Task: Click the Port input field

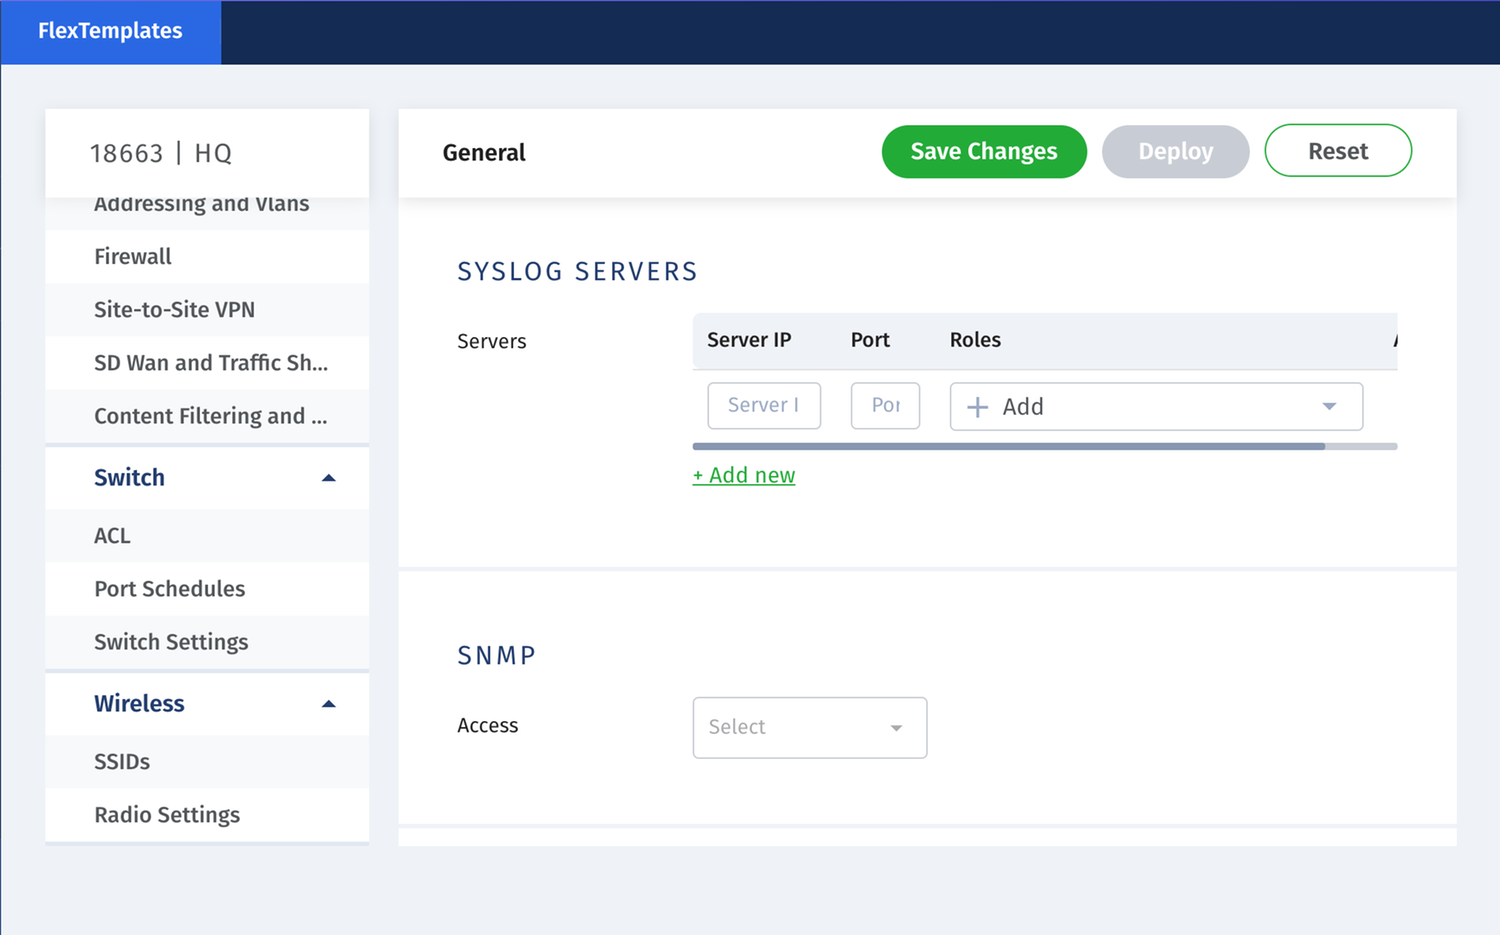Action: [x=885, y=405]
